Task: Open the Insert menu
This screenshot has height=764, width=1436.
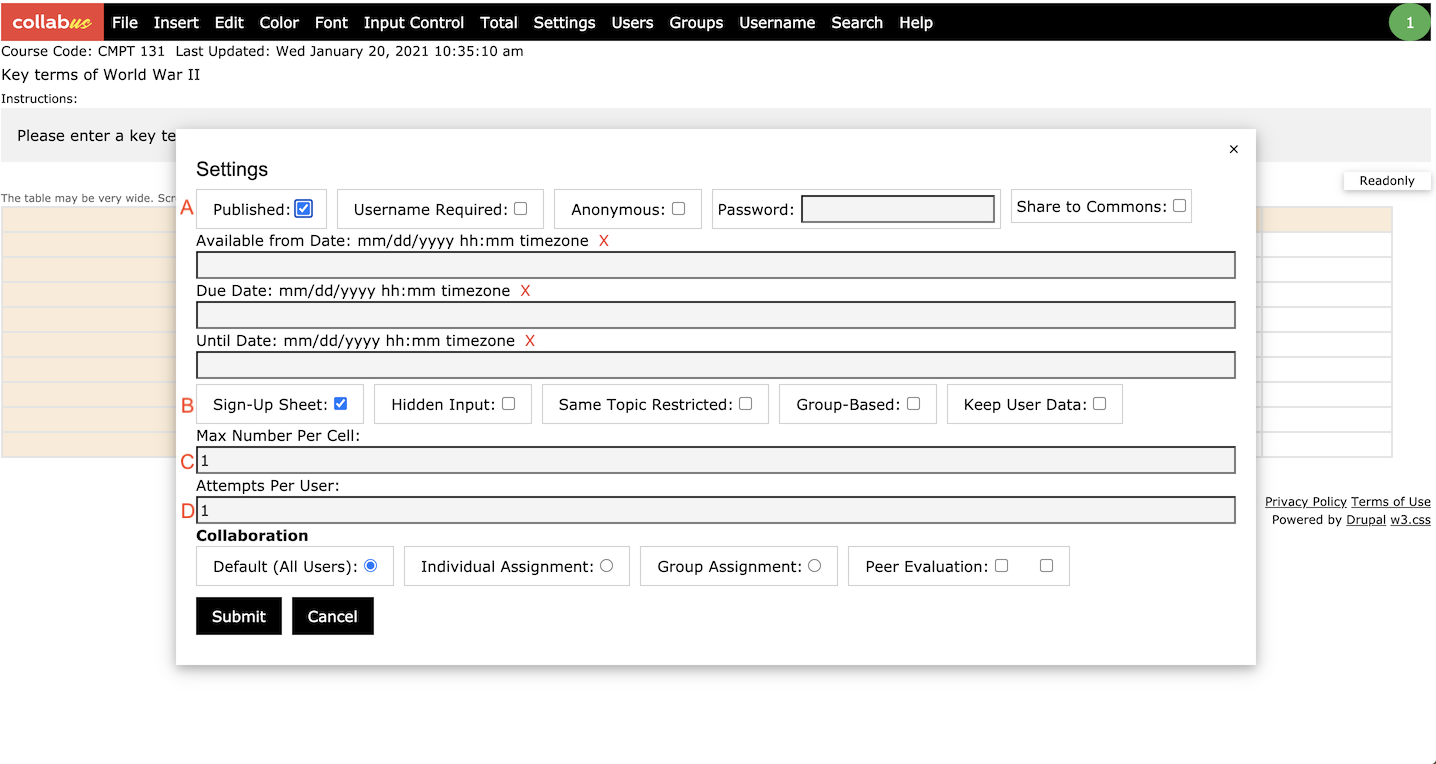Action: (176, 22)
